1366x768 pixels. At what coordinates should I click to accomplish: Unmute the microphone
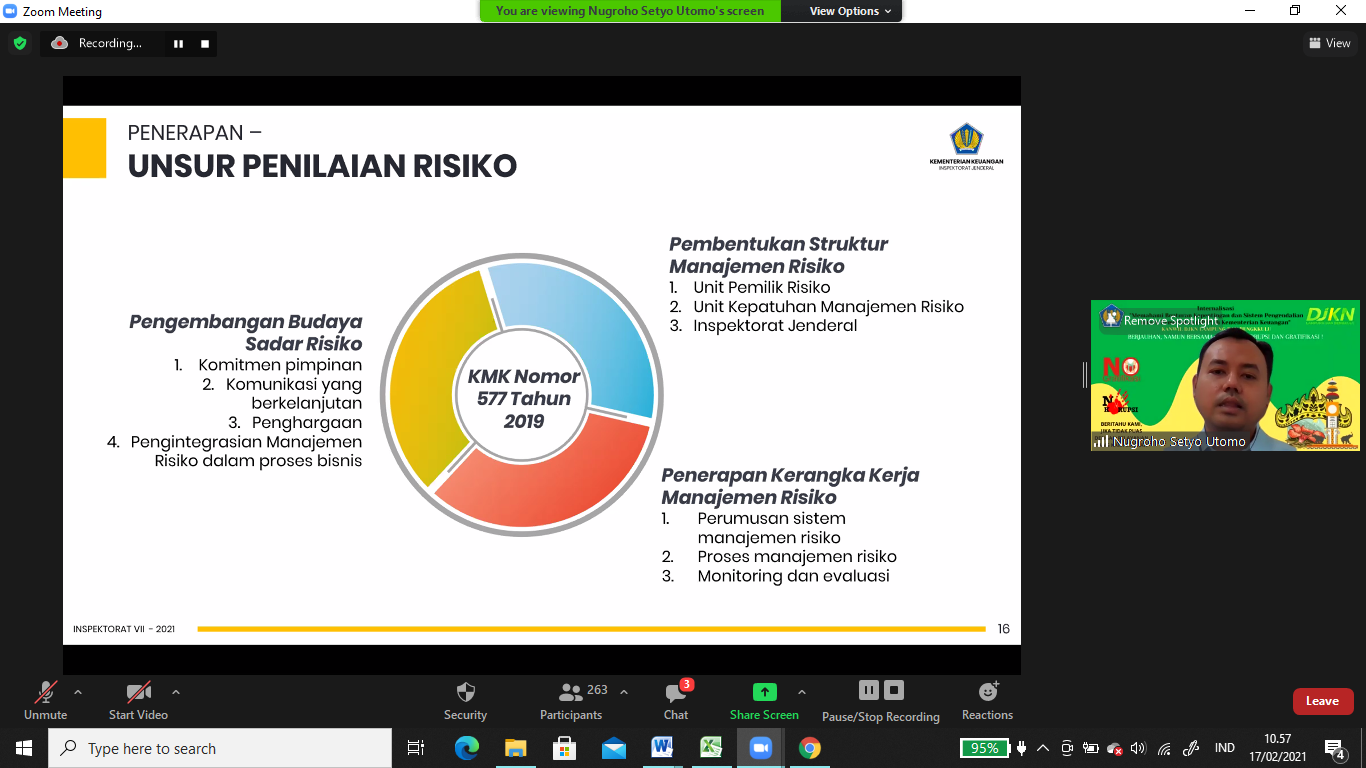point(46,700)
